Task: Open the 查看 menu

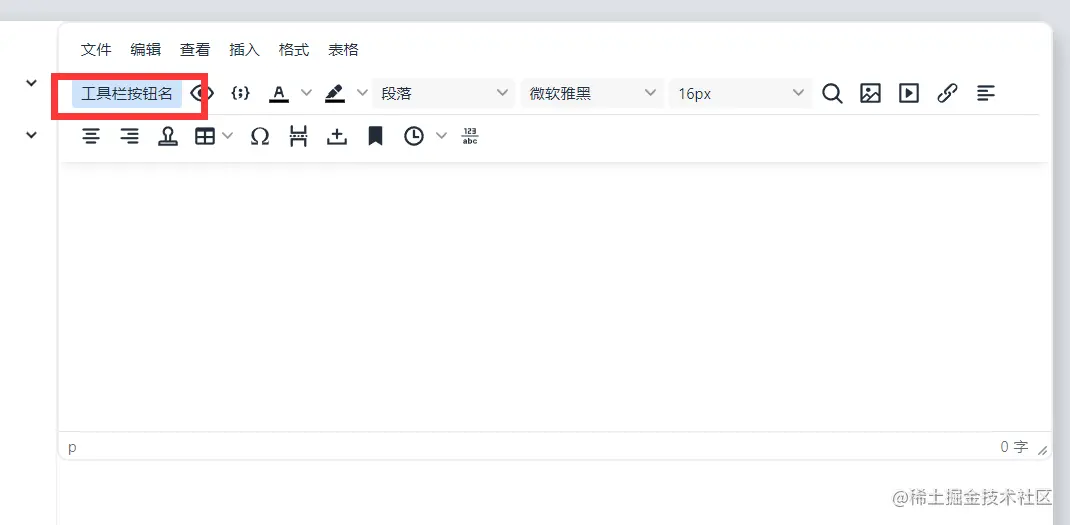Action: [194, 50]
